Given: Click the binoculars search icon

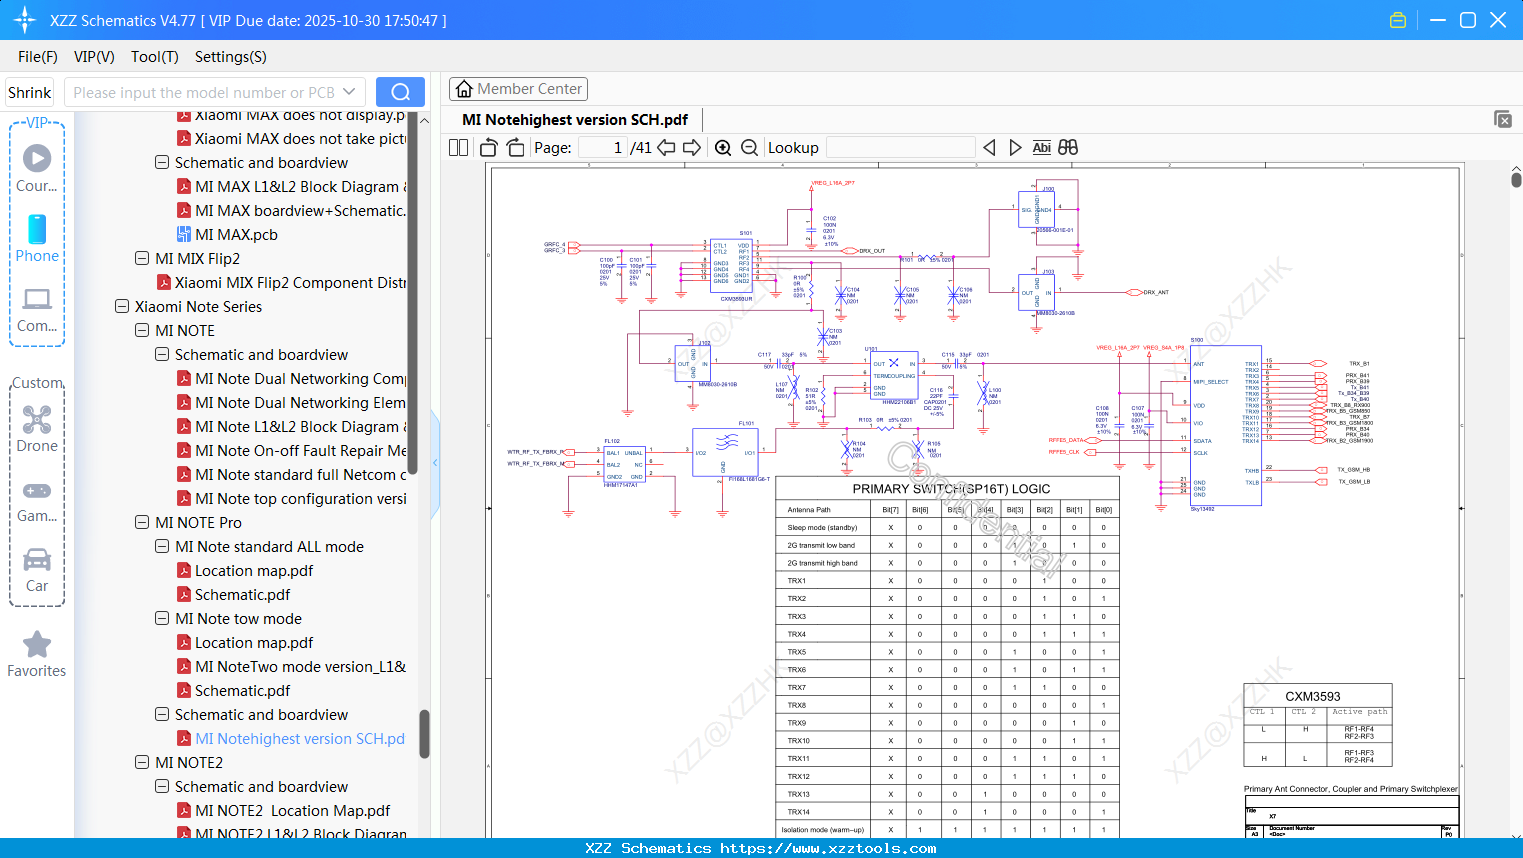Looking at the screenshot, I should click(x=1068, y=148).
